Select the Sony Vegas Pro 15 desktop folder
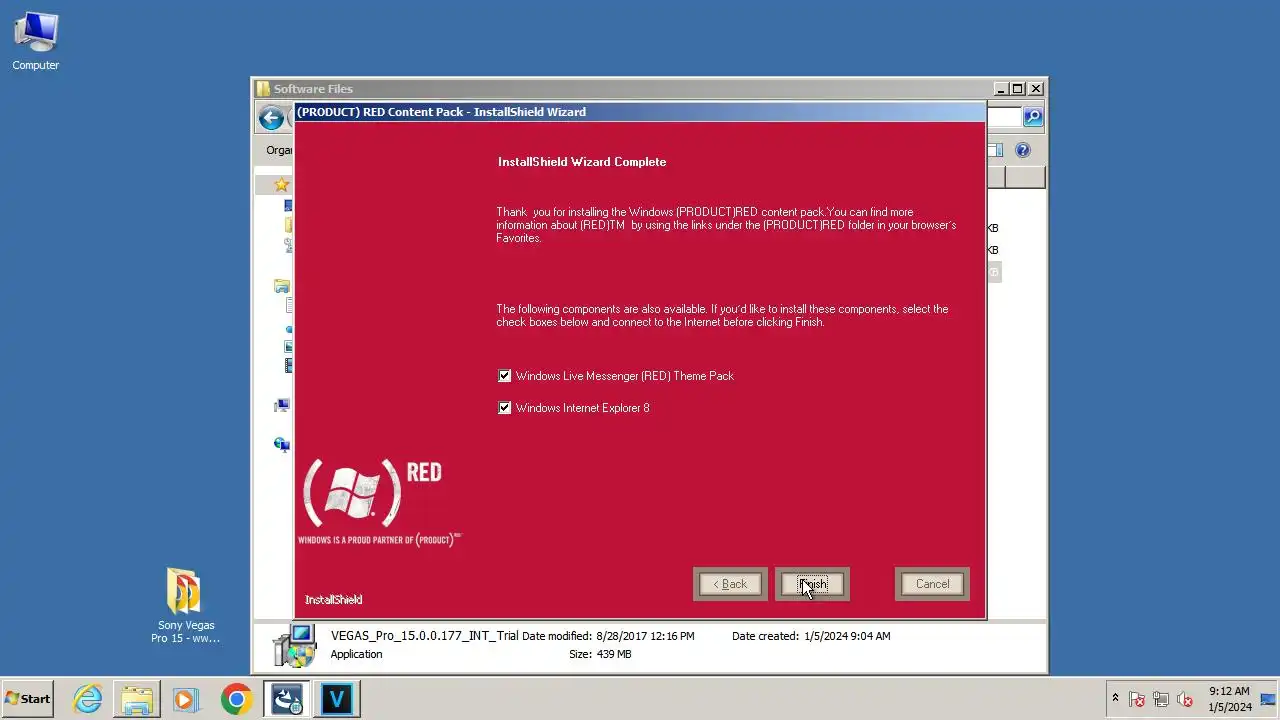This screenshot has width=1280, height=720. pos(185,606)
